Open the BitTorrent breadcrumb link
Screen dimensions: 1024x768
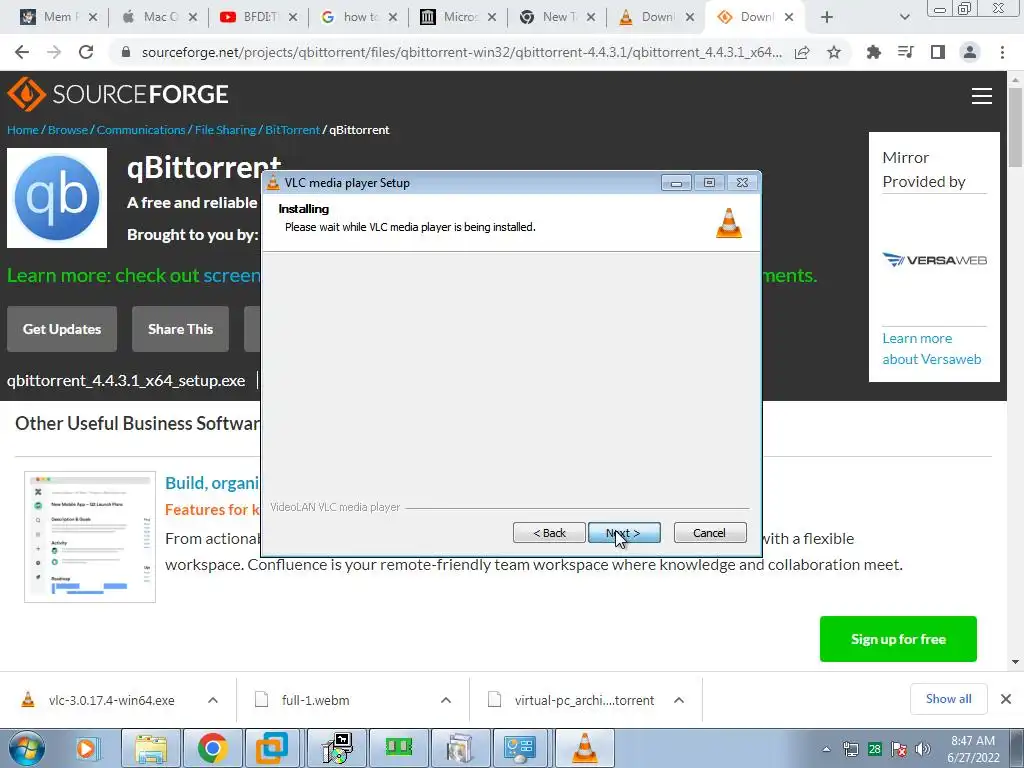[293, 130]
